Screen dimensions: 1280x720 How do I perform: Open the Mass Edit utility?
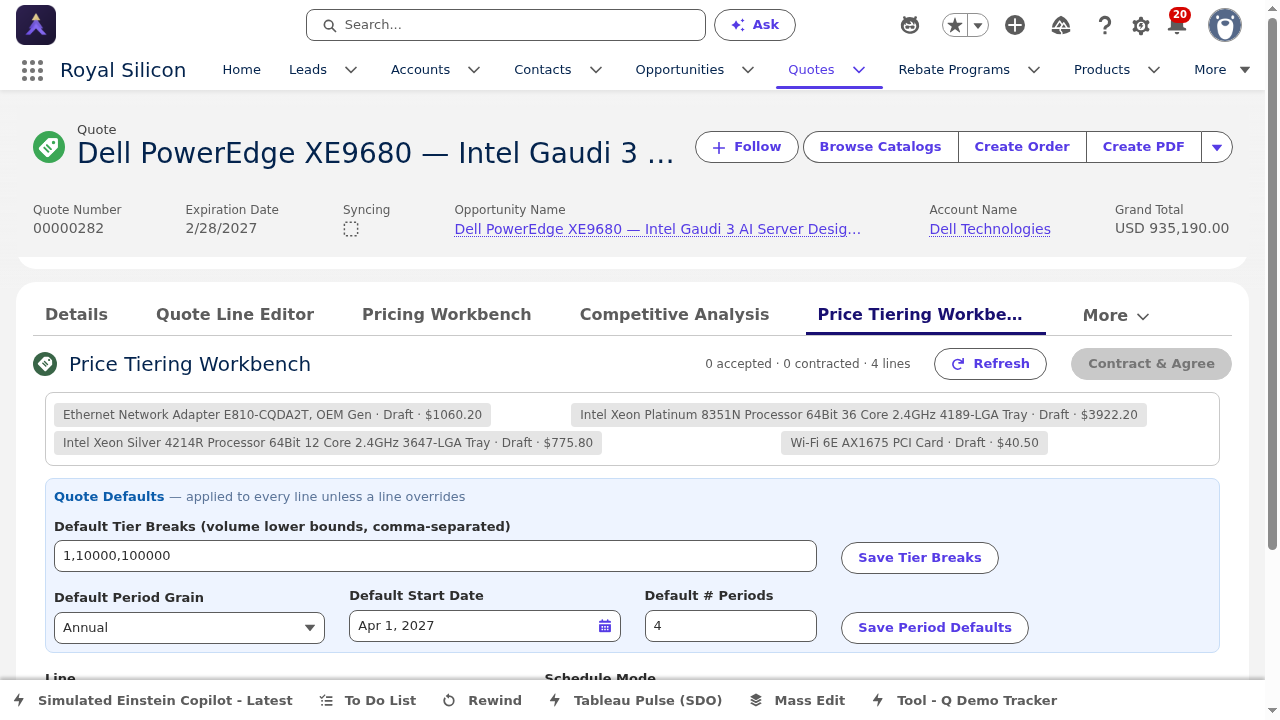pos(797,700)
